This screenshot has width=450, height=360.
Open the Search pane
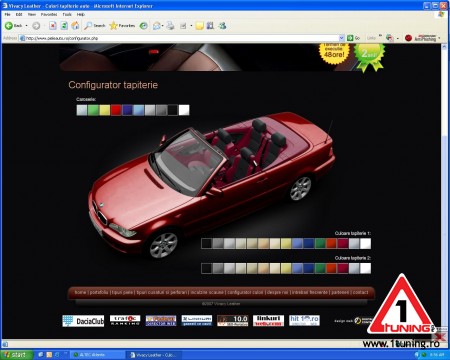(x=95, y=26)
